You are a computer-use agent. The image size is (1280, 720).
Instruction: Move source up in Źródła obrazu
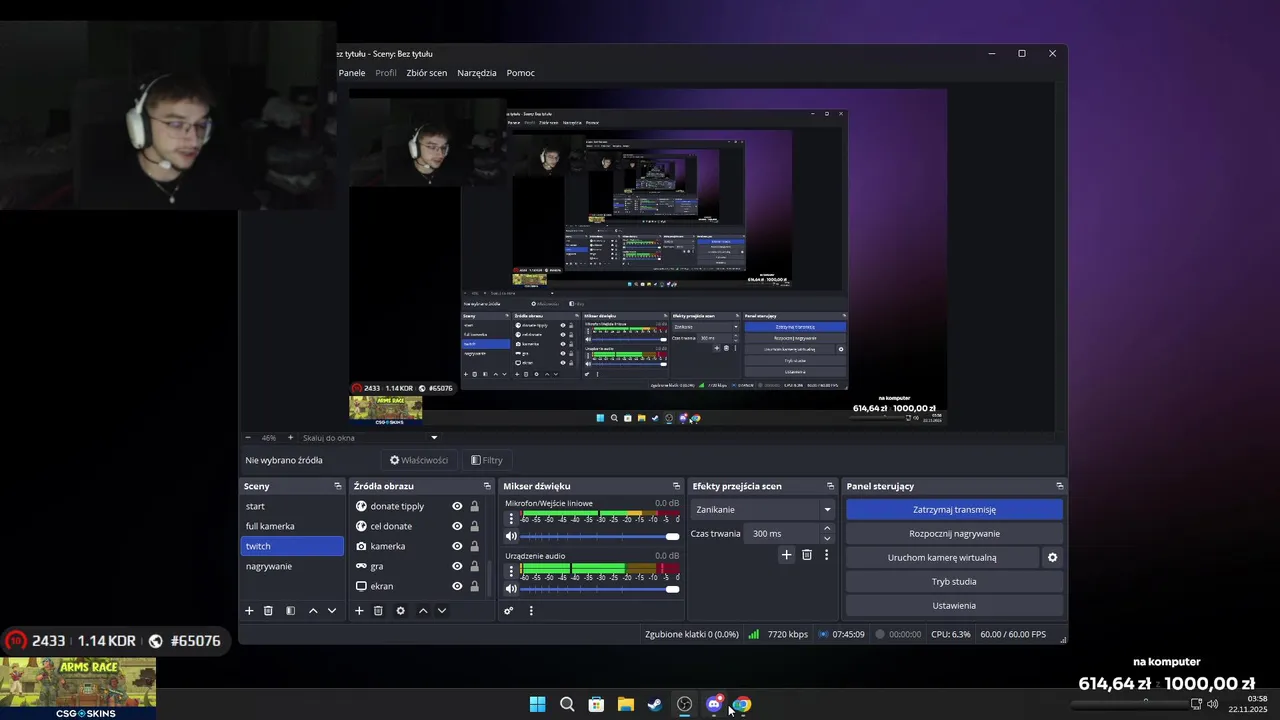423,611
